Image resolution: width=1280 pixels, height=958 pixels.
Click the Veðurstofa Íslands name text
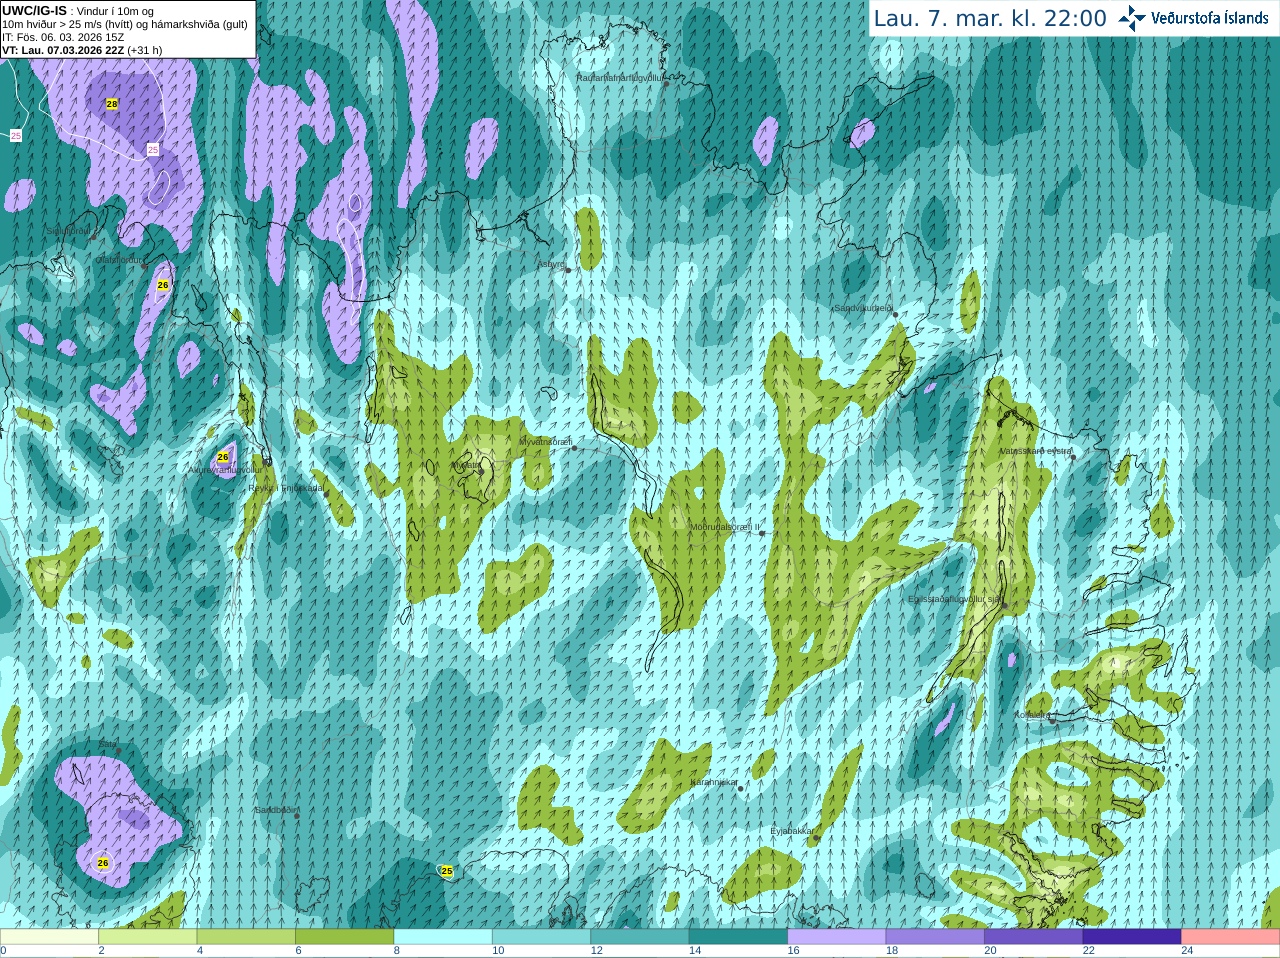pyautogui.click(x=1210, y=18)
